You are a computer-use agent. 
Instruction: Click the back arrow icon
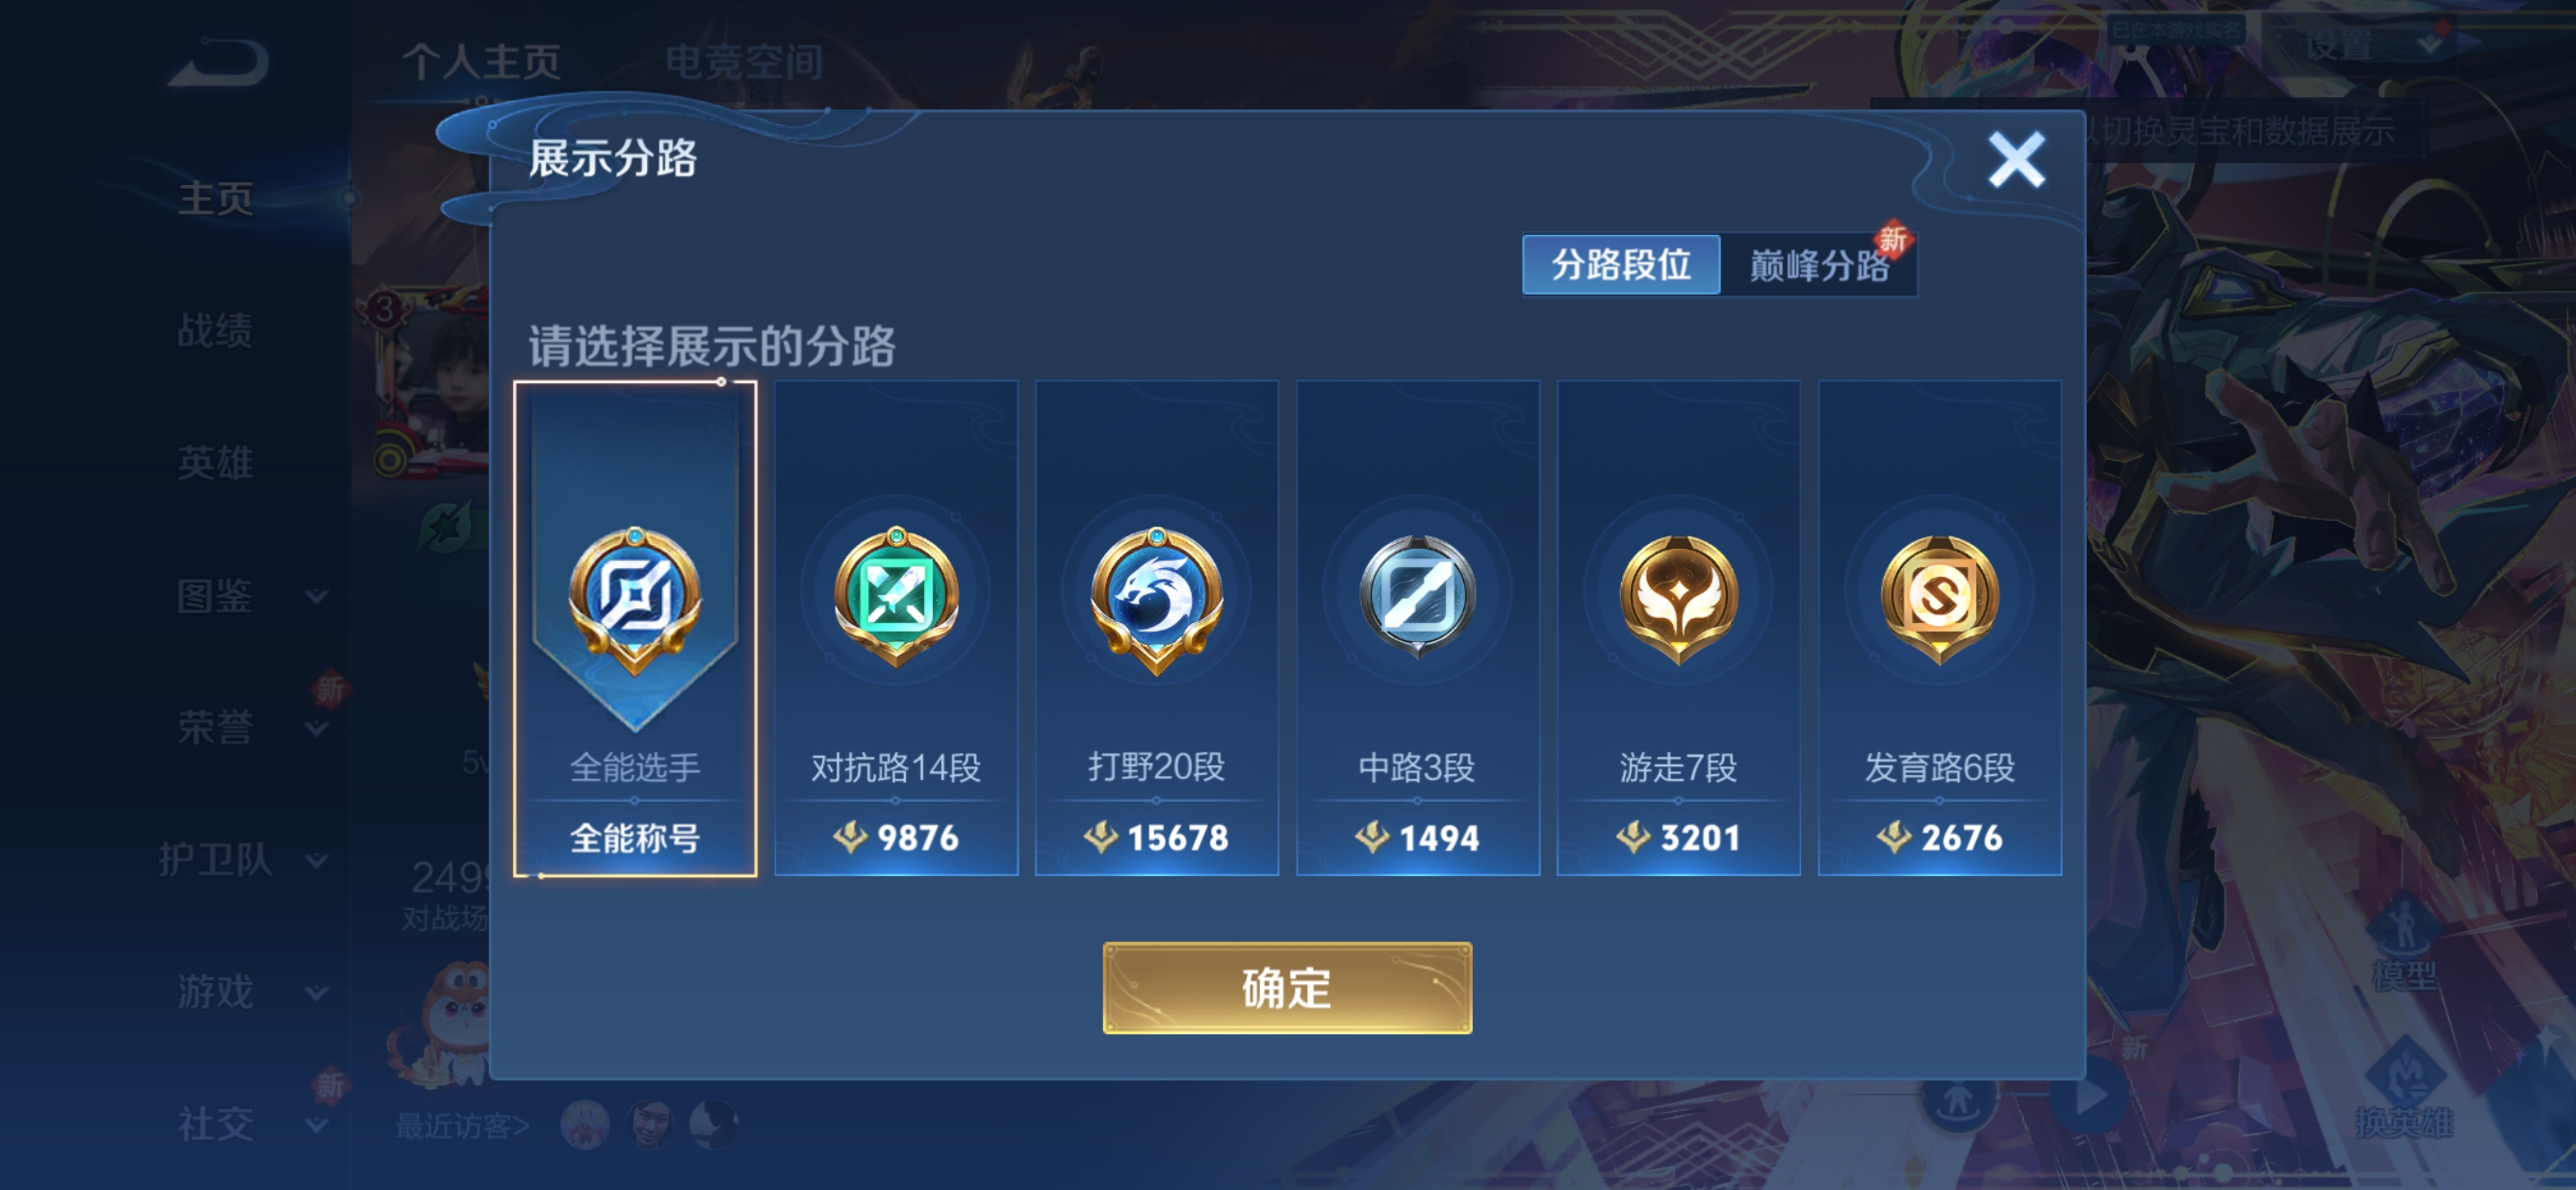[219, 62]
